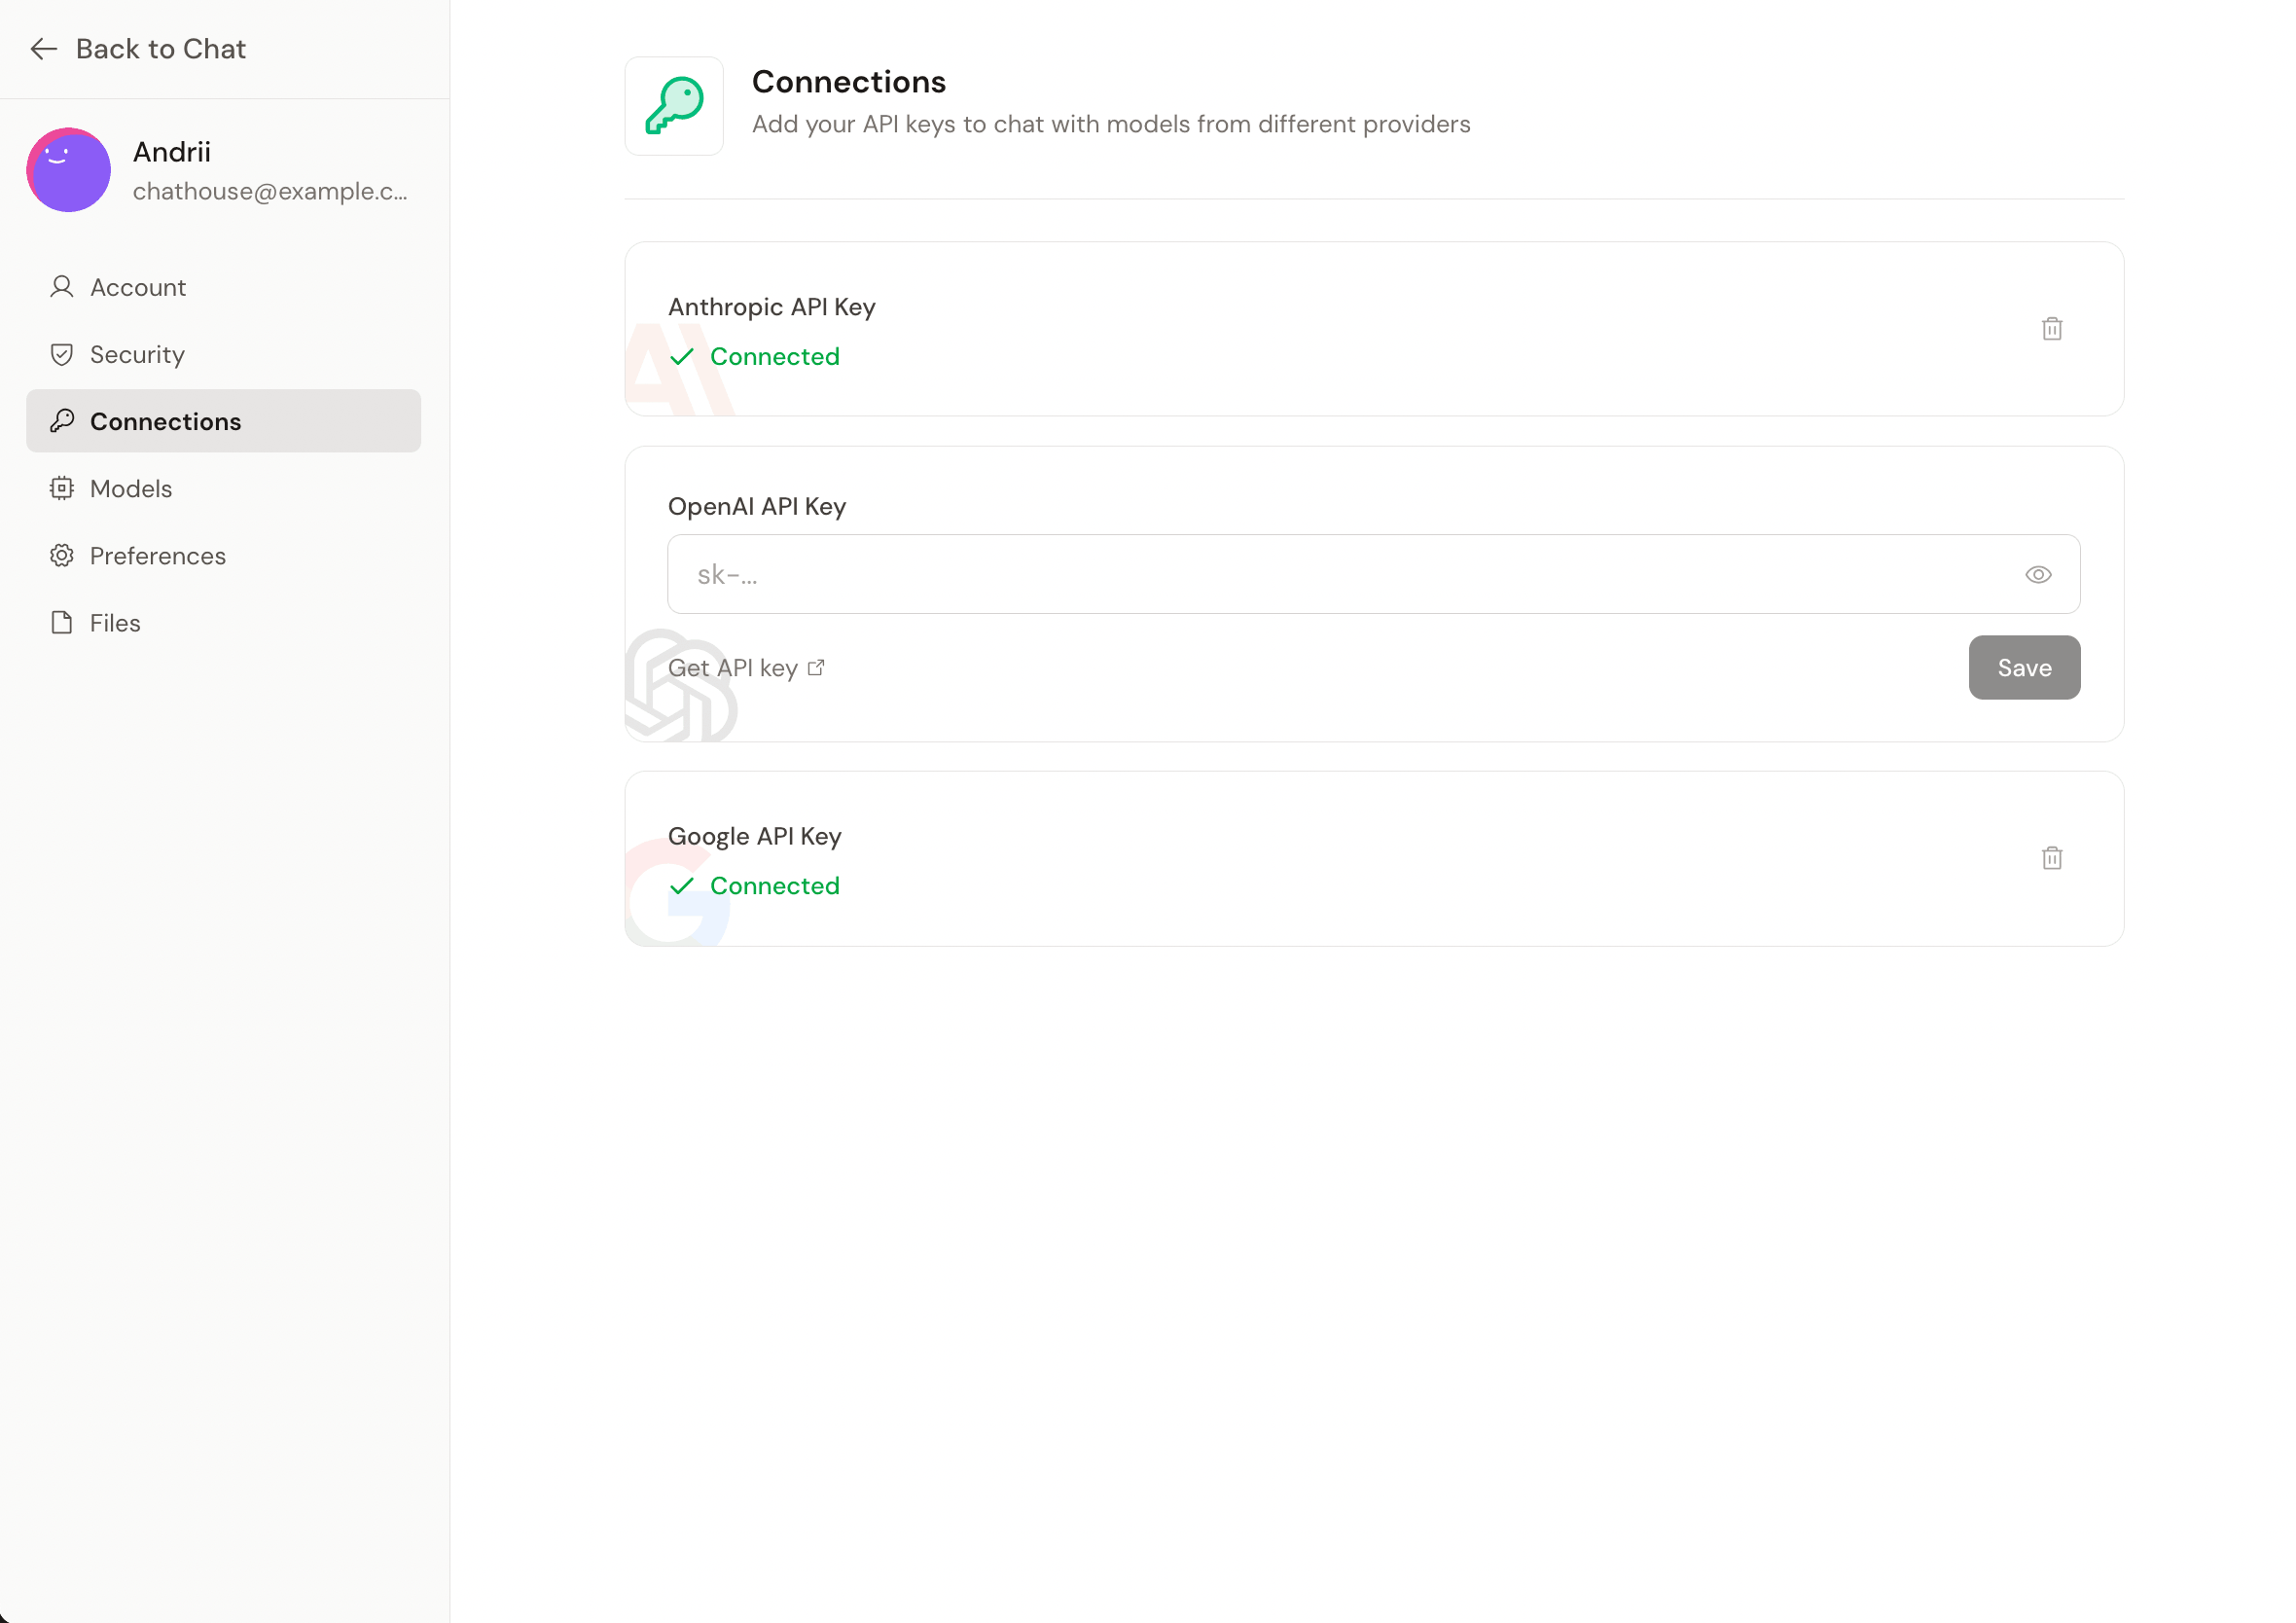Save the OpenAI API key
The height and width of the screenshot is (1623, 2296).
tap(2023, 668)
